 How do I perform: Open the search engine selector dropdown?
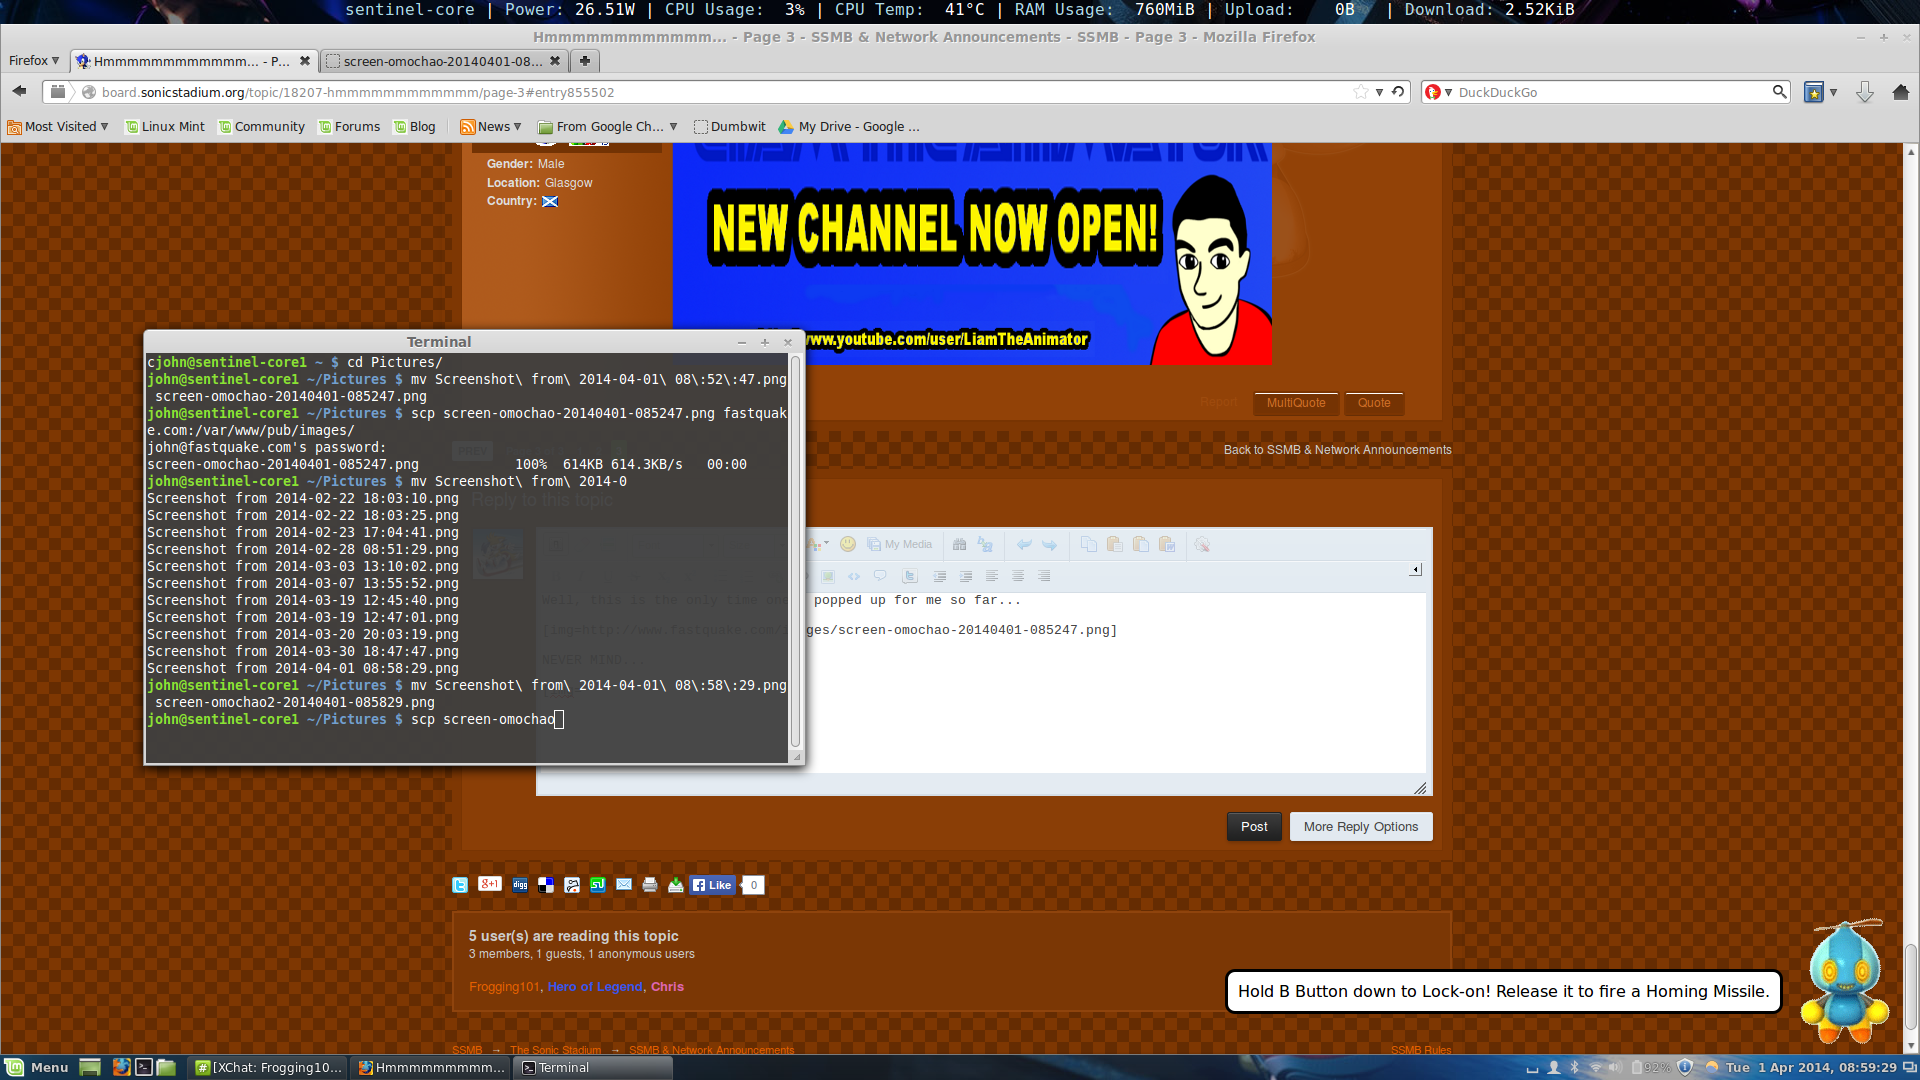pyautogui.click(x=1439, y=92)
